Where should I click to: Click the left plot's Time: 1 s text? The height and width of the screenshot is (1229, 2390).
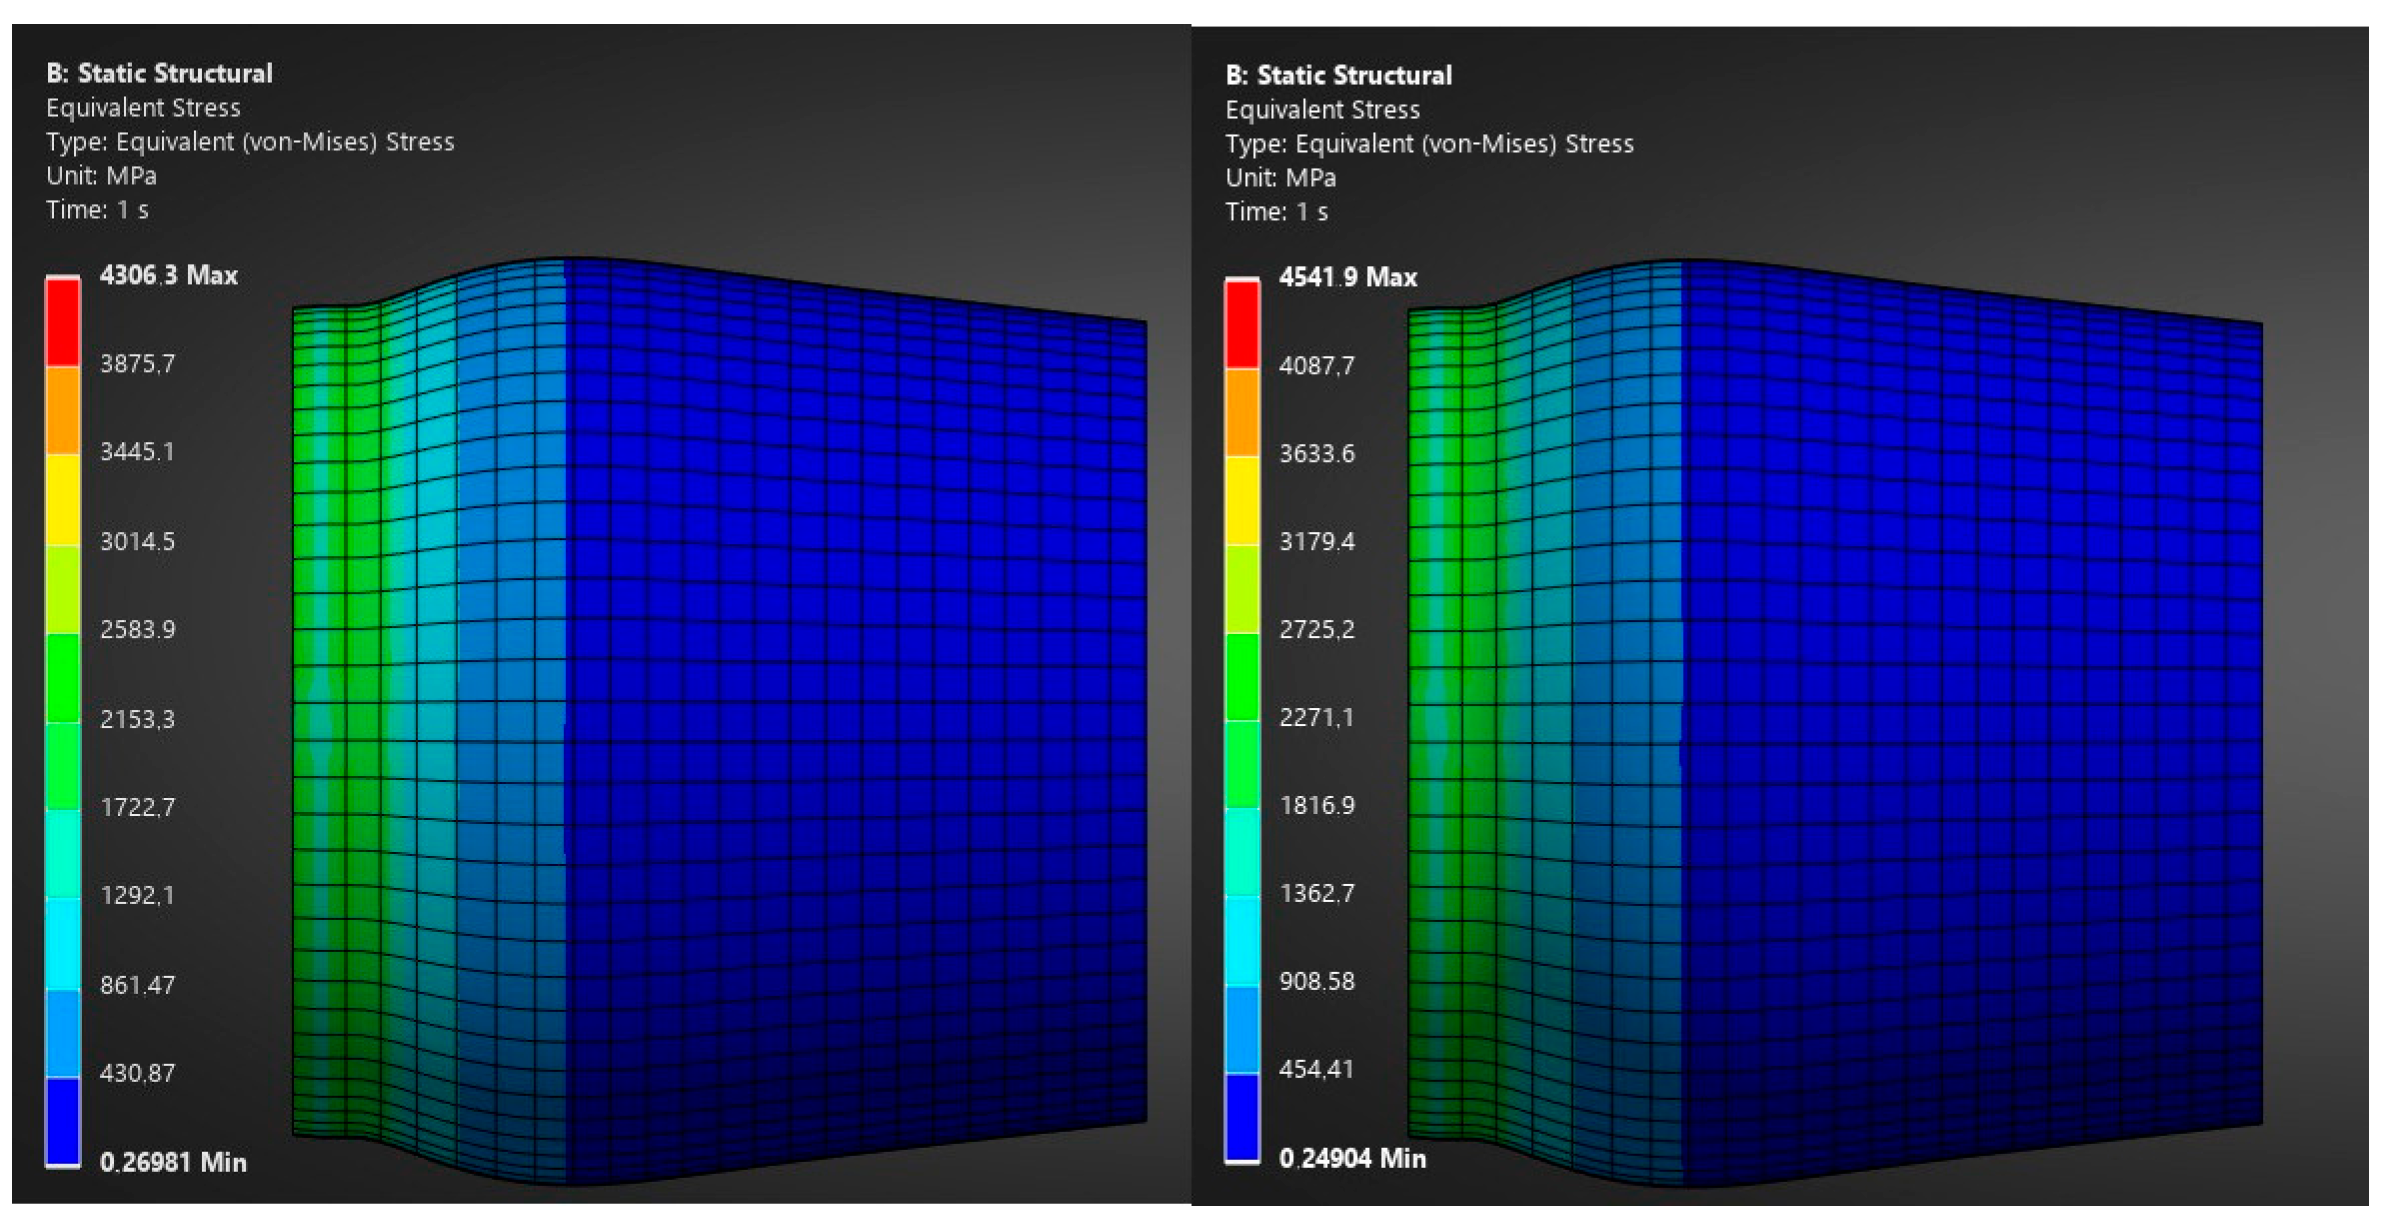(x=97, y=210)
